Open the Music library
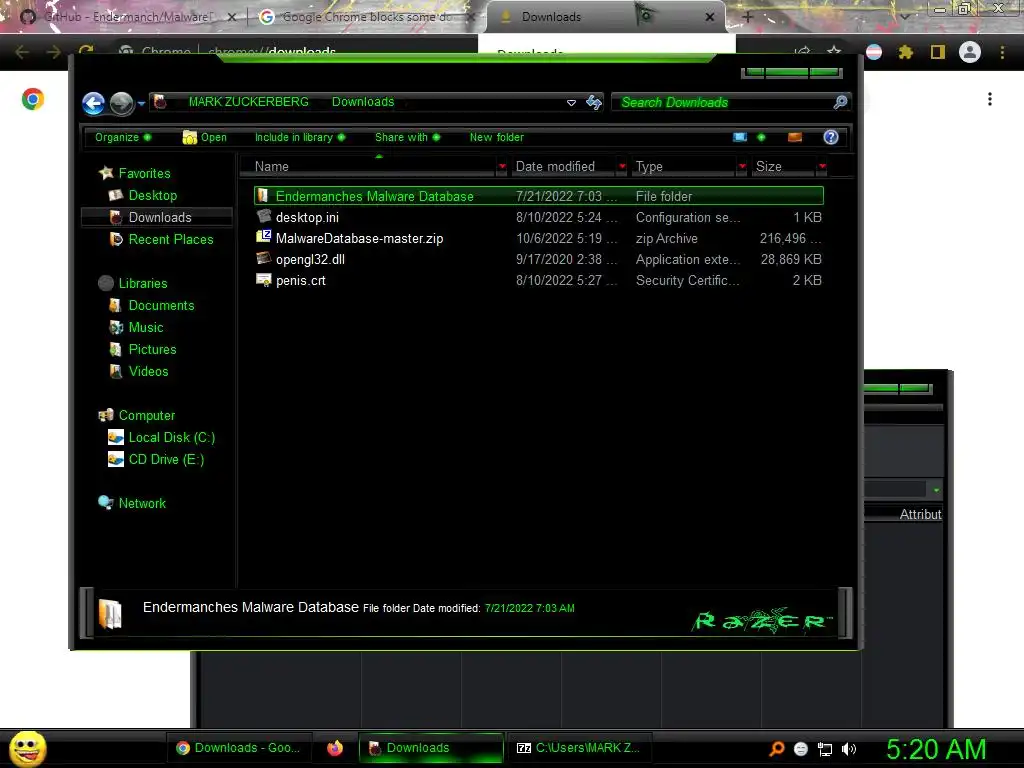 (x=146, y=328)
